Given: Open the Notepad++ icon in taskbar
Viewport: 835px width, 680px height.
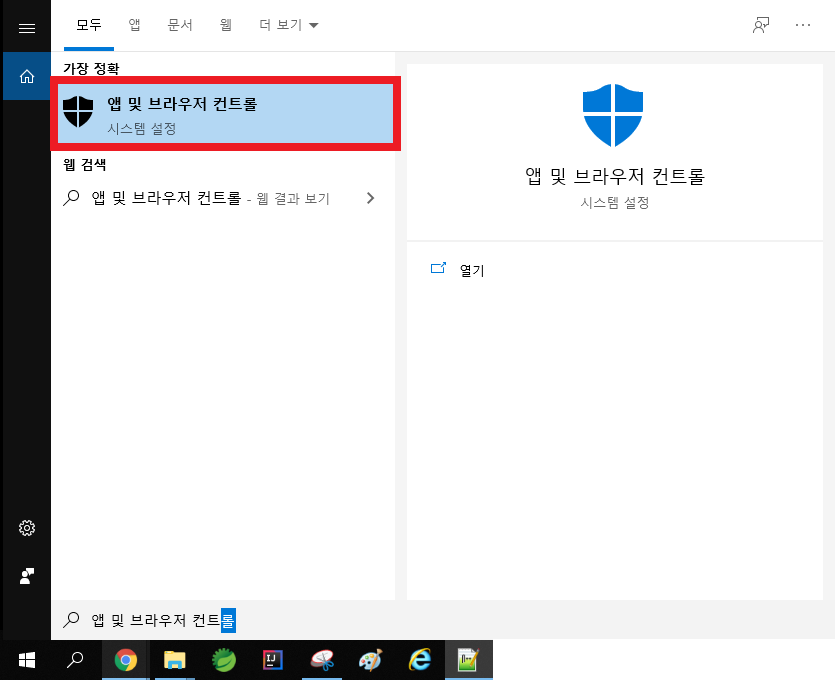Looking at the screenshot, I should pos(469,660).
